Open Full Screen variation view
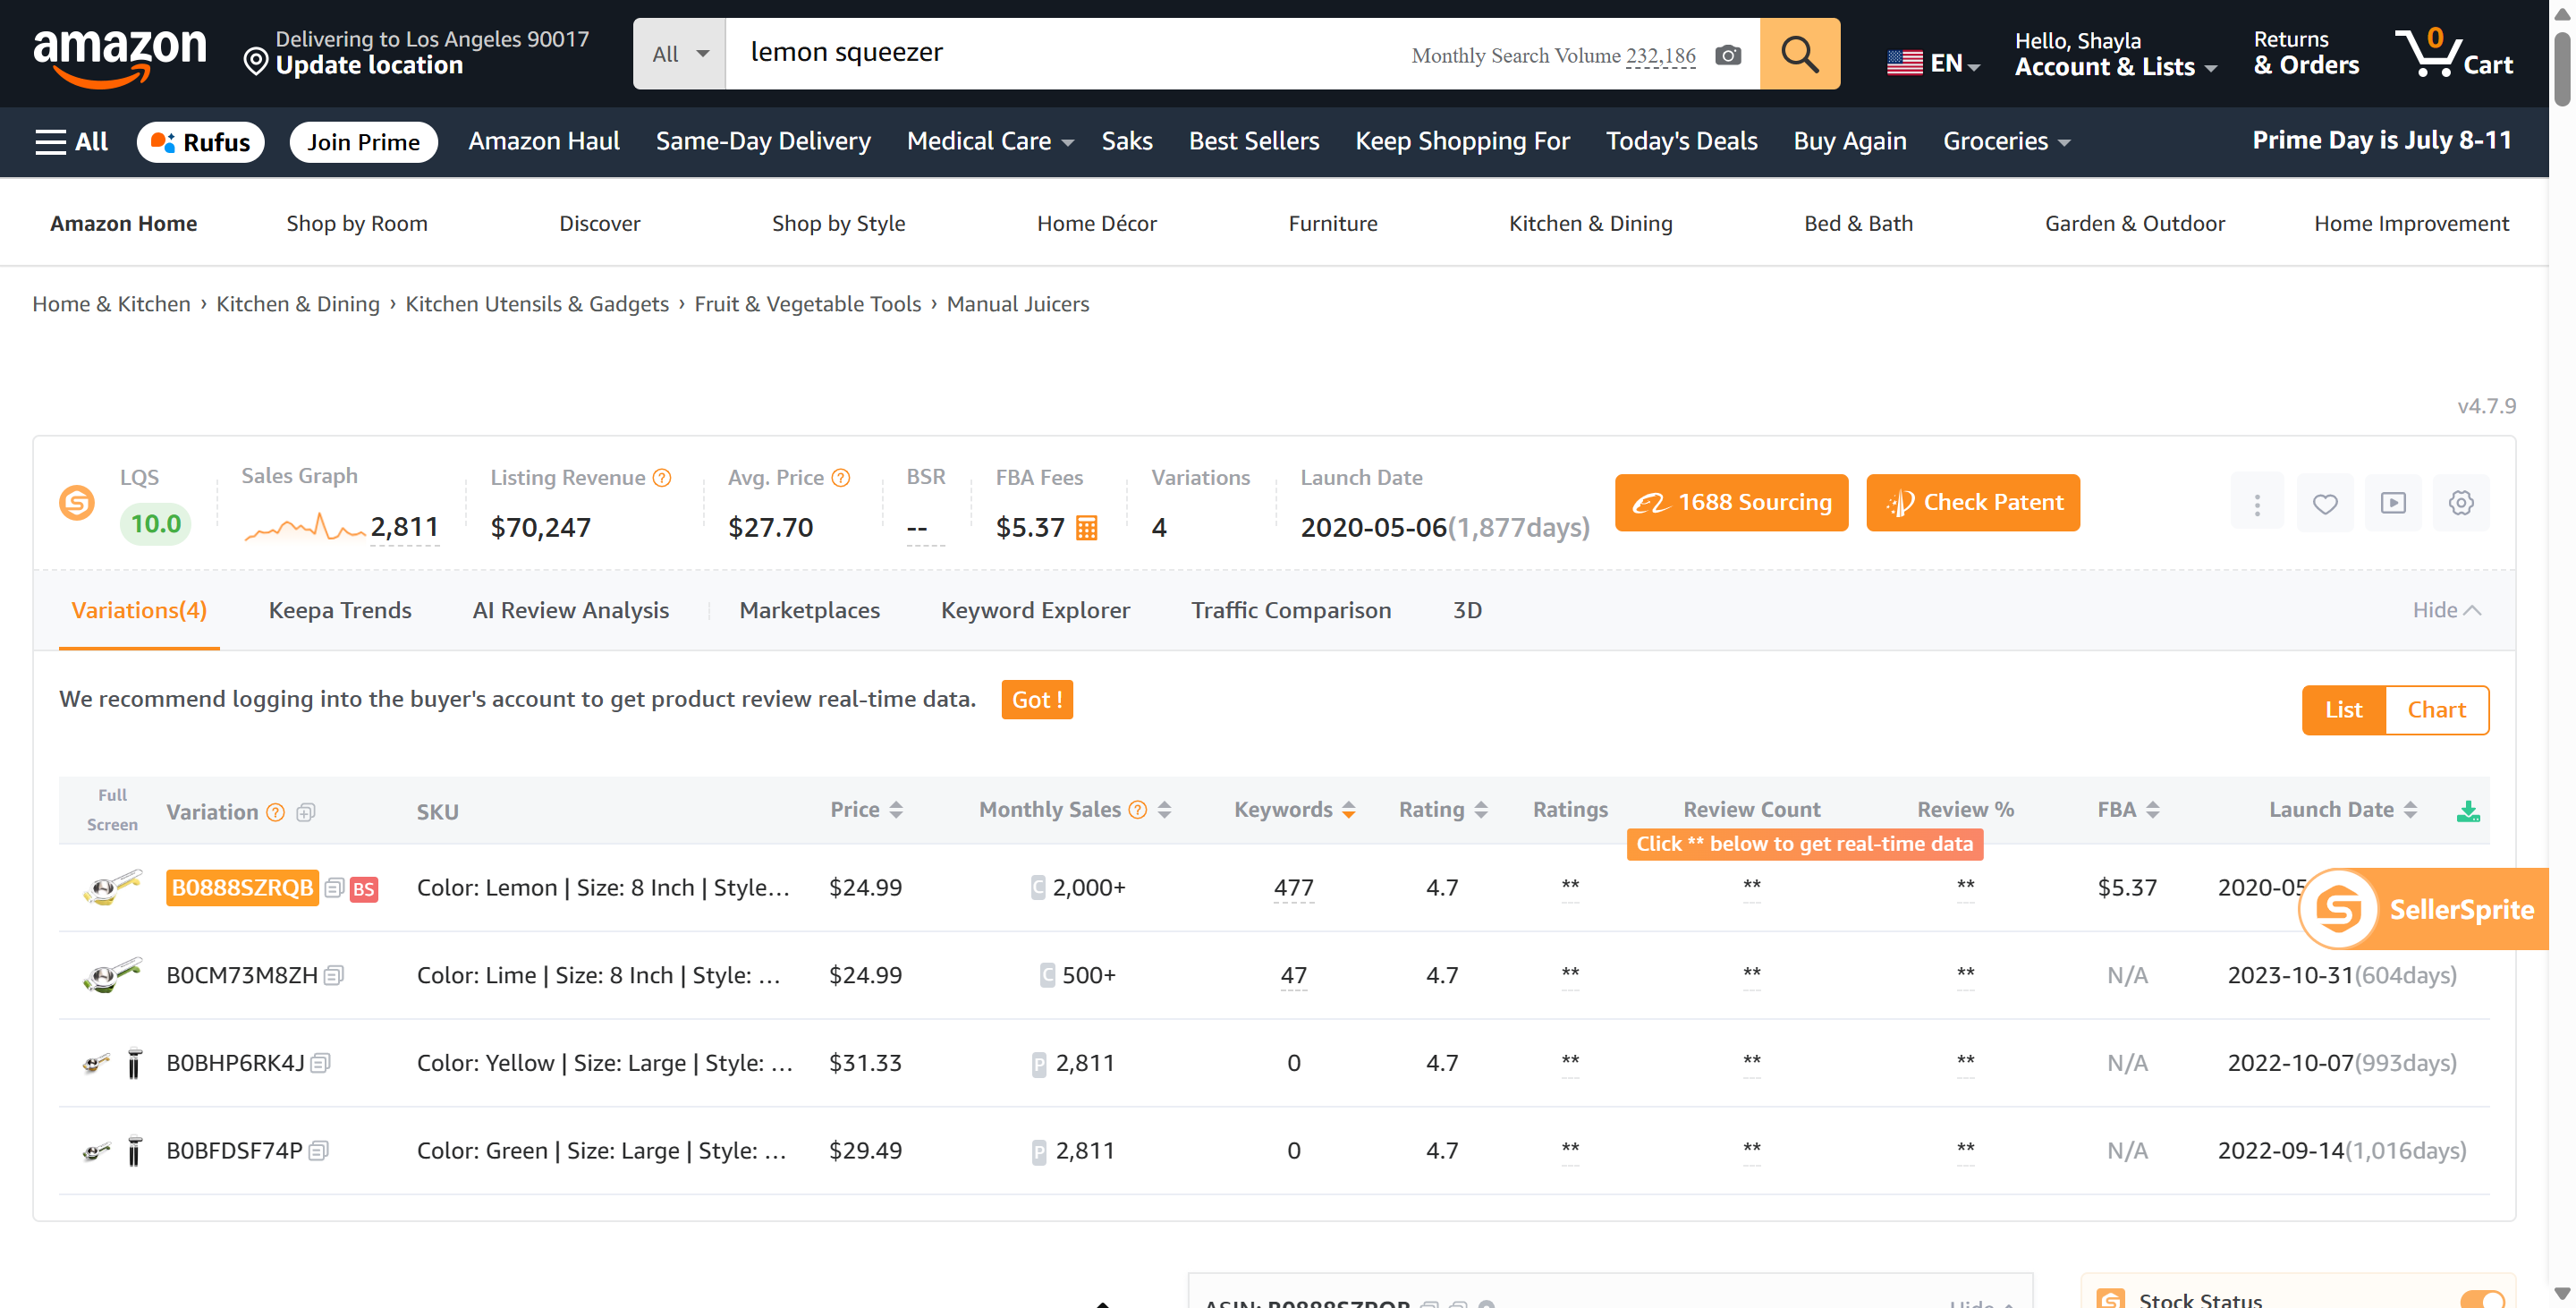This screenshot has width=2576, height=1308. 112,810
